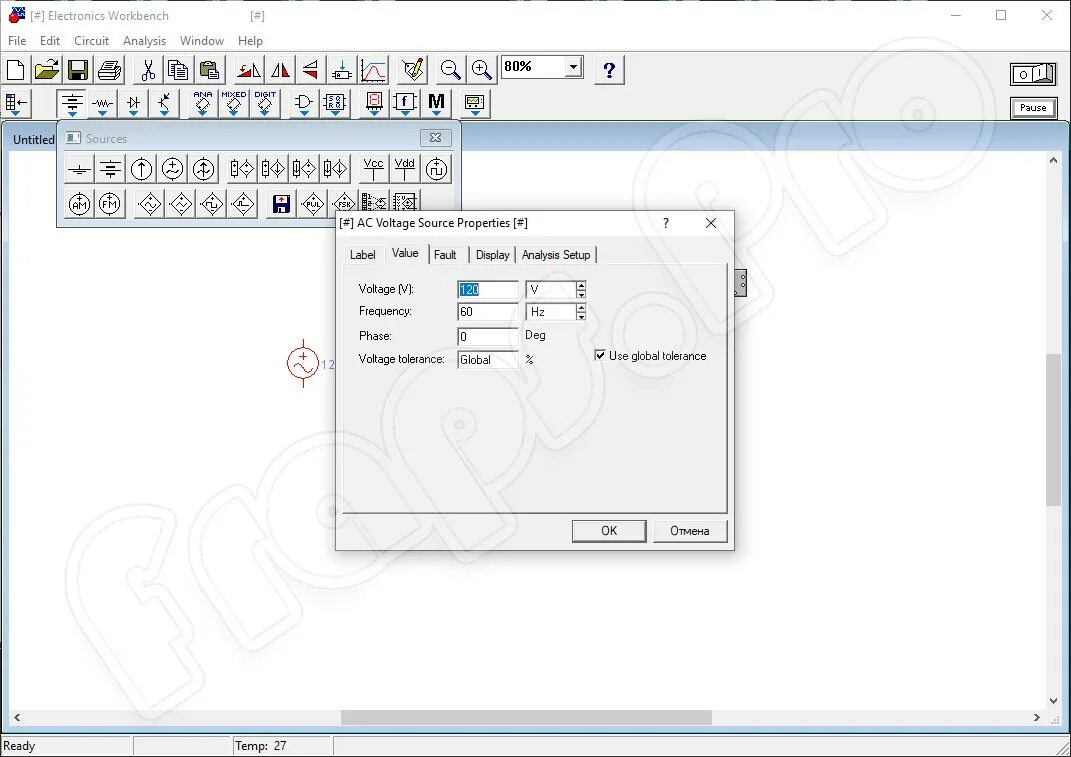
Task: Click the Rotate component icon
Action: pos(249,70)
